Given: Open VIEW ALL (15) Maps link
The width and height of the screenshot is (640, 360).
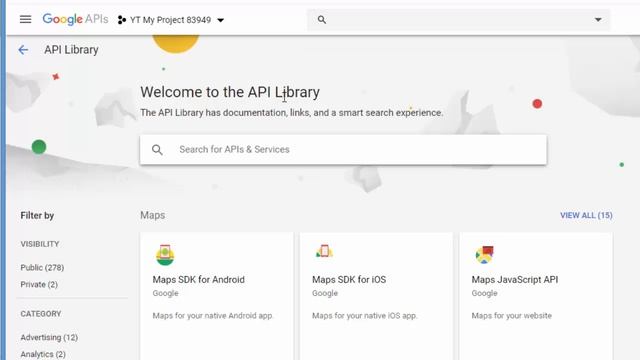Looking at the screenshot, I should tap(586, 216).
